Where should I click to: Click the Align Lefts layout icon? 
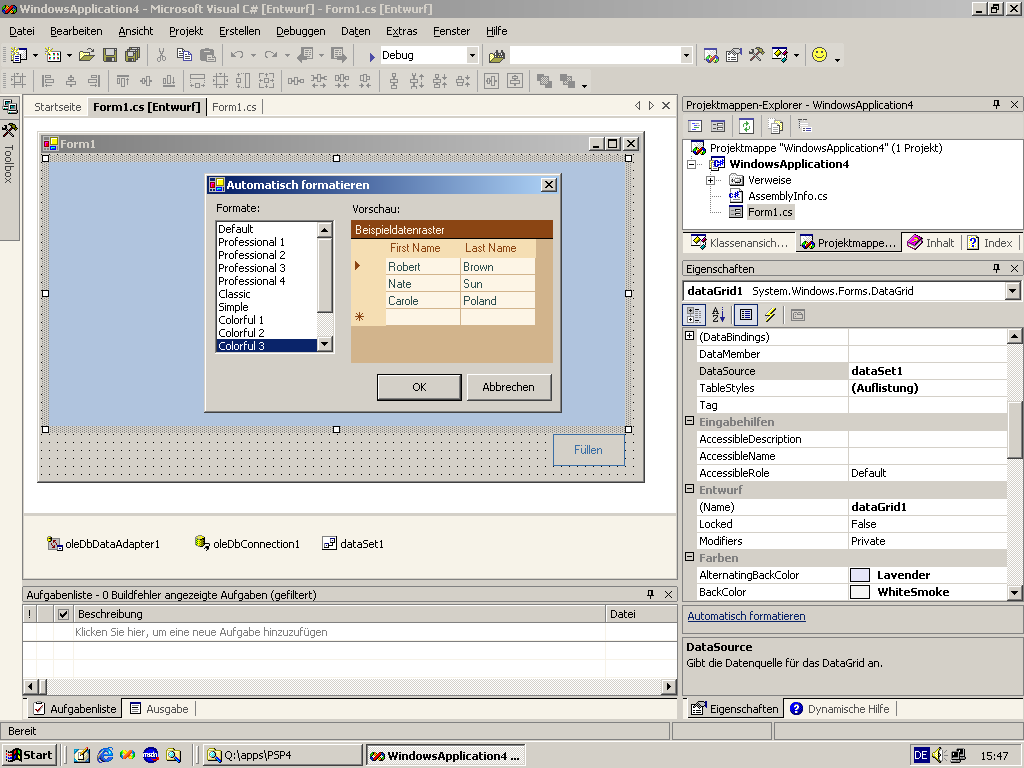48,81
